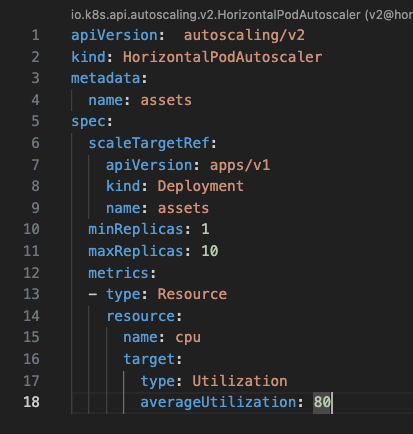Image resolution: width=413 pixels, height=434 pixels.
Task: Click the apps/v1 value
Action: pos(240,165)
